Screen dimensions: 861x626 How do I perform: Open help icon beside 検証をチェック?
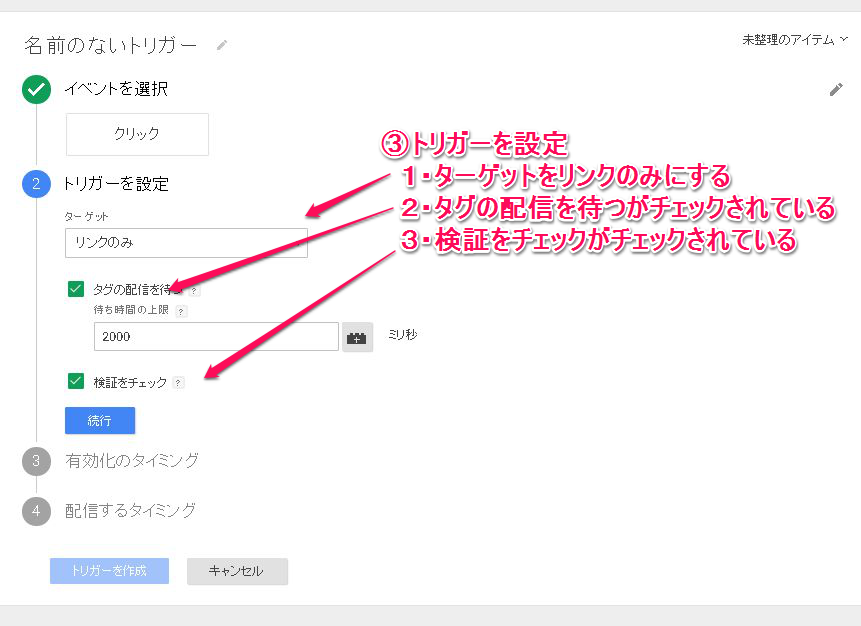(x=178, y=383)
